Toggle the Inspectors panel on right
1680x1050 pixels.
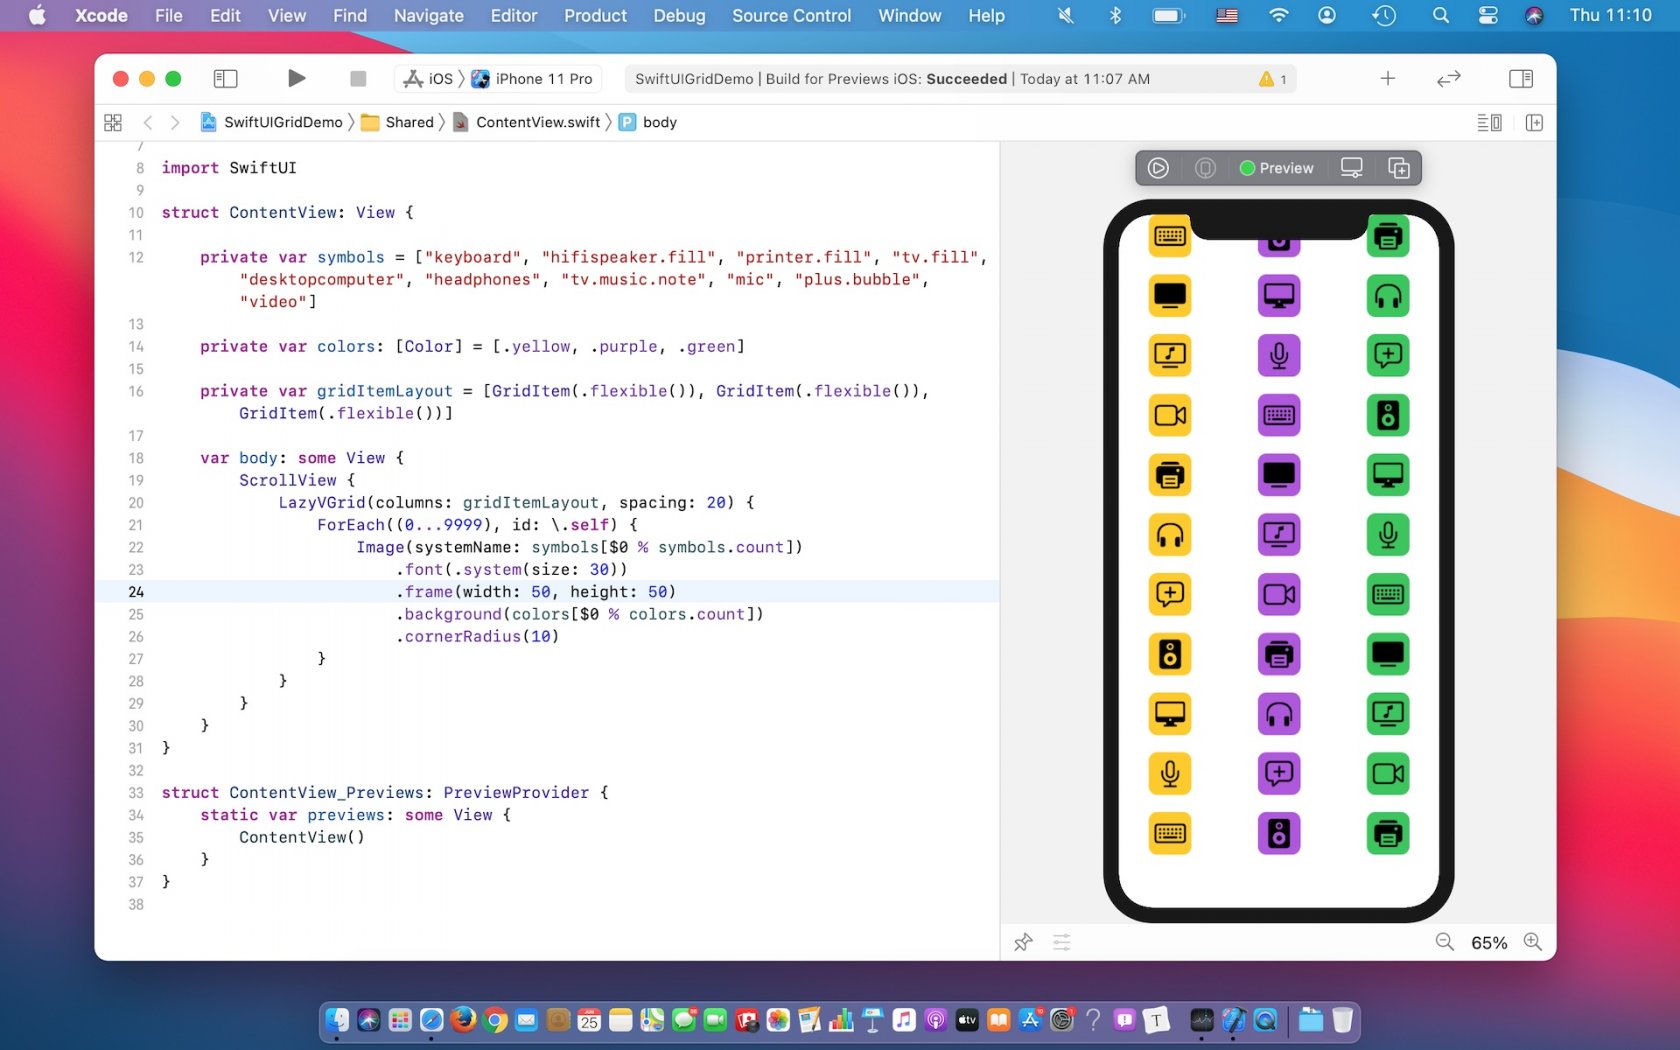click(x=1520, y=79)
